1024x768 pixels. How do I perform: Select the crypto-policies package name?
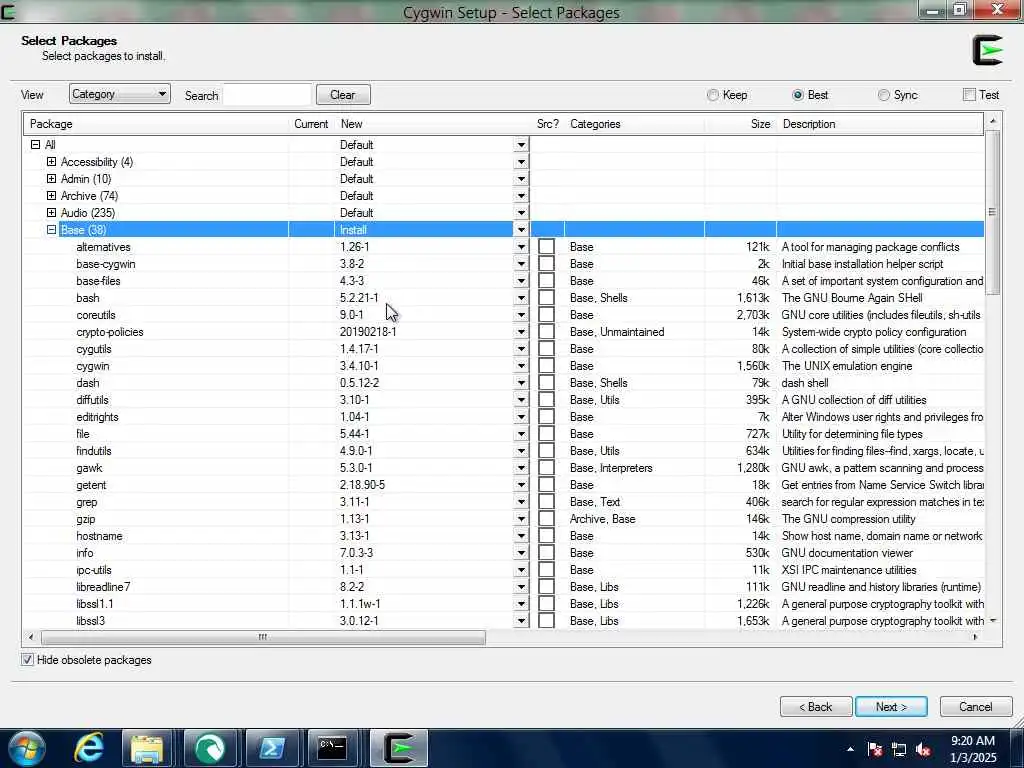(x=110, y=332)
